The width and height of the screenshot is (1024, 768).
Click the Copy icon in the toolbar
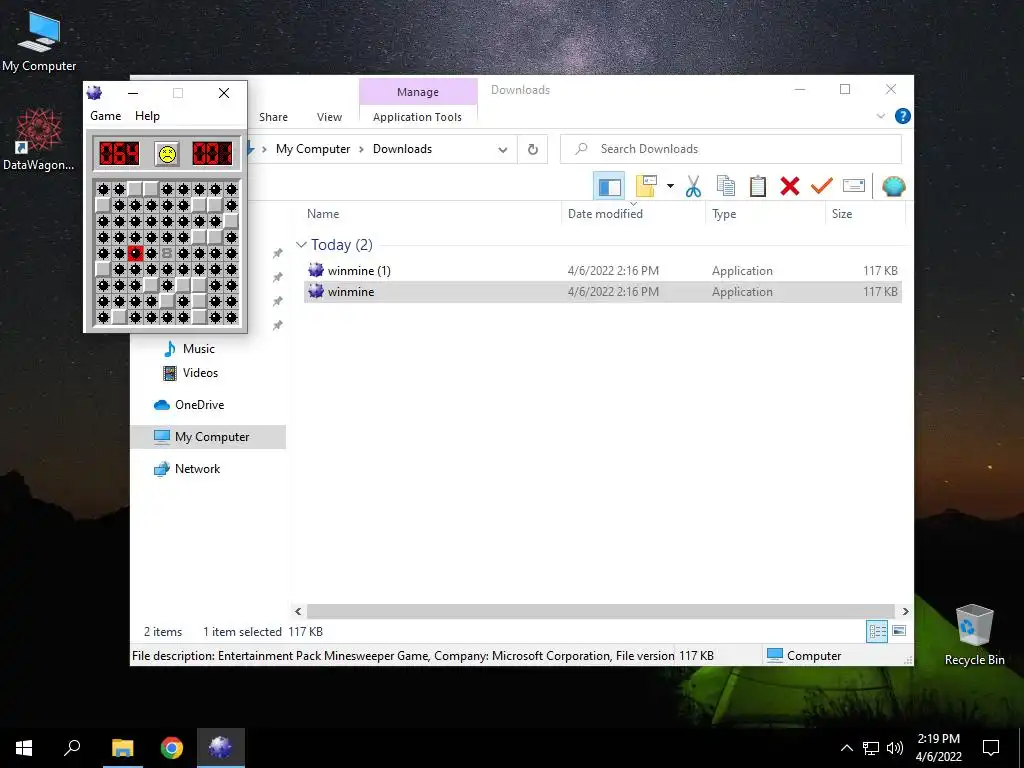click(726, 186)
